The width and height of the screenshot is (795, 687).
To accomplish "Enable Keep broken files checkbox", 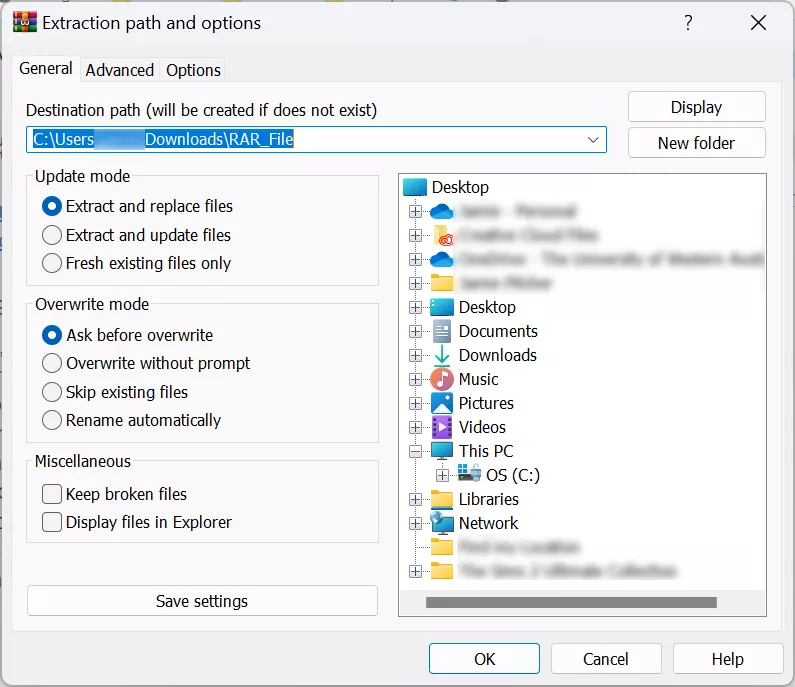I will (53, 494).
